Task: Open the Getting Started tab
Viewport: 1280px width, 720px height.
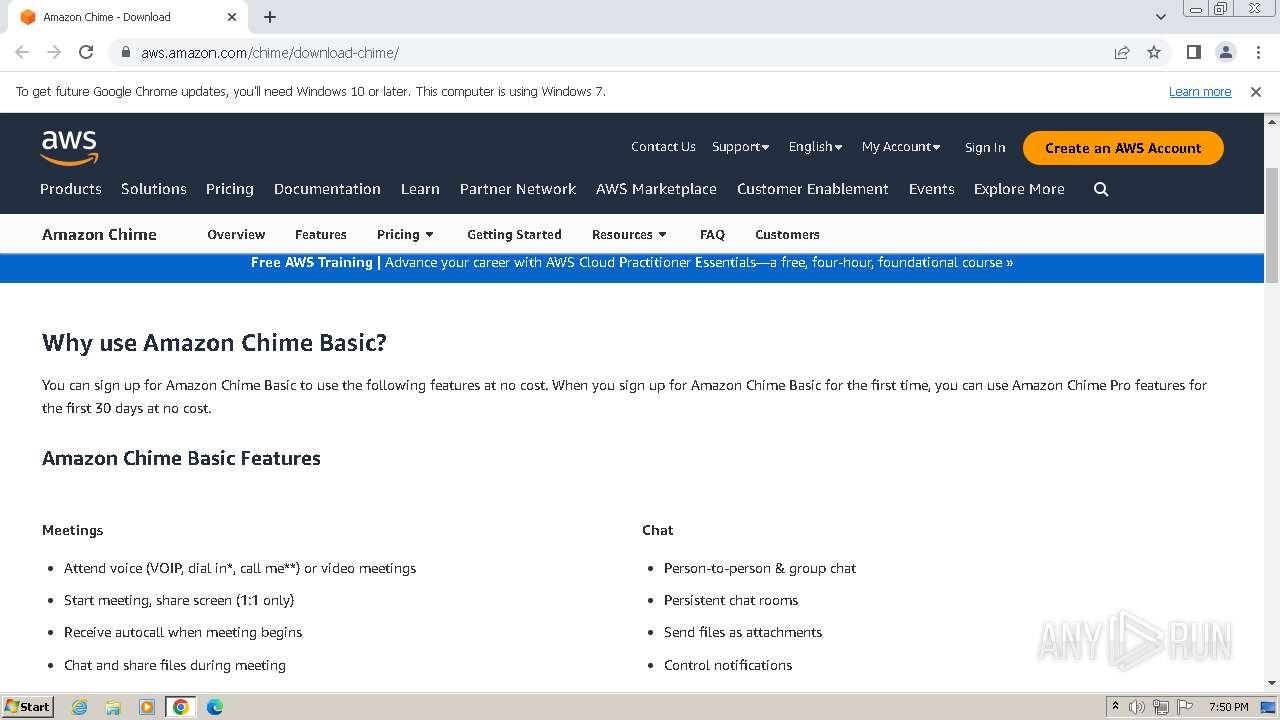Action: pos(514,235)
